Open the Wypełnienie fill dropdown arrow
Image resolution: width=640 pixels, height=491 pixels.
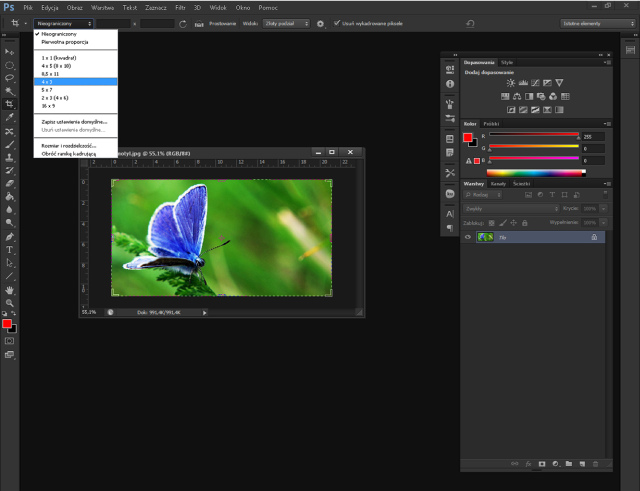[603, 222]
